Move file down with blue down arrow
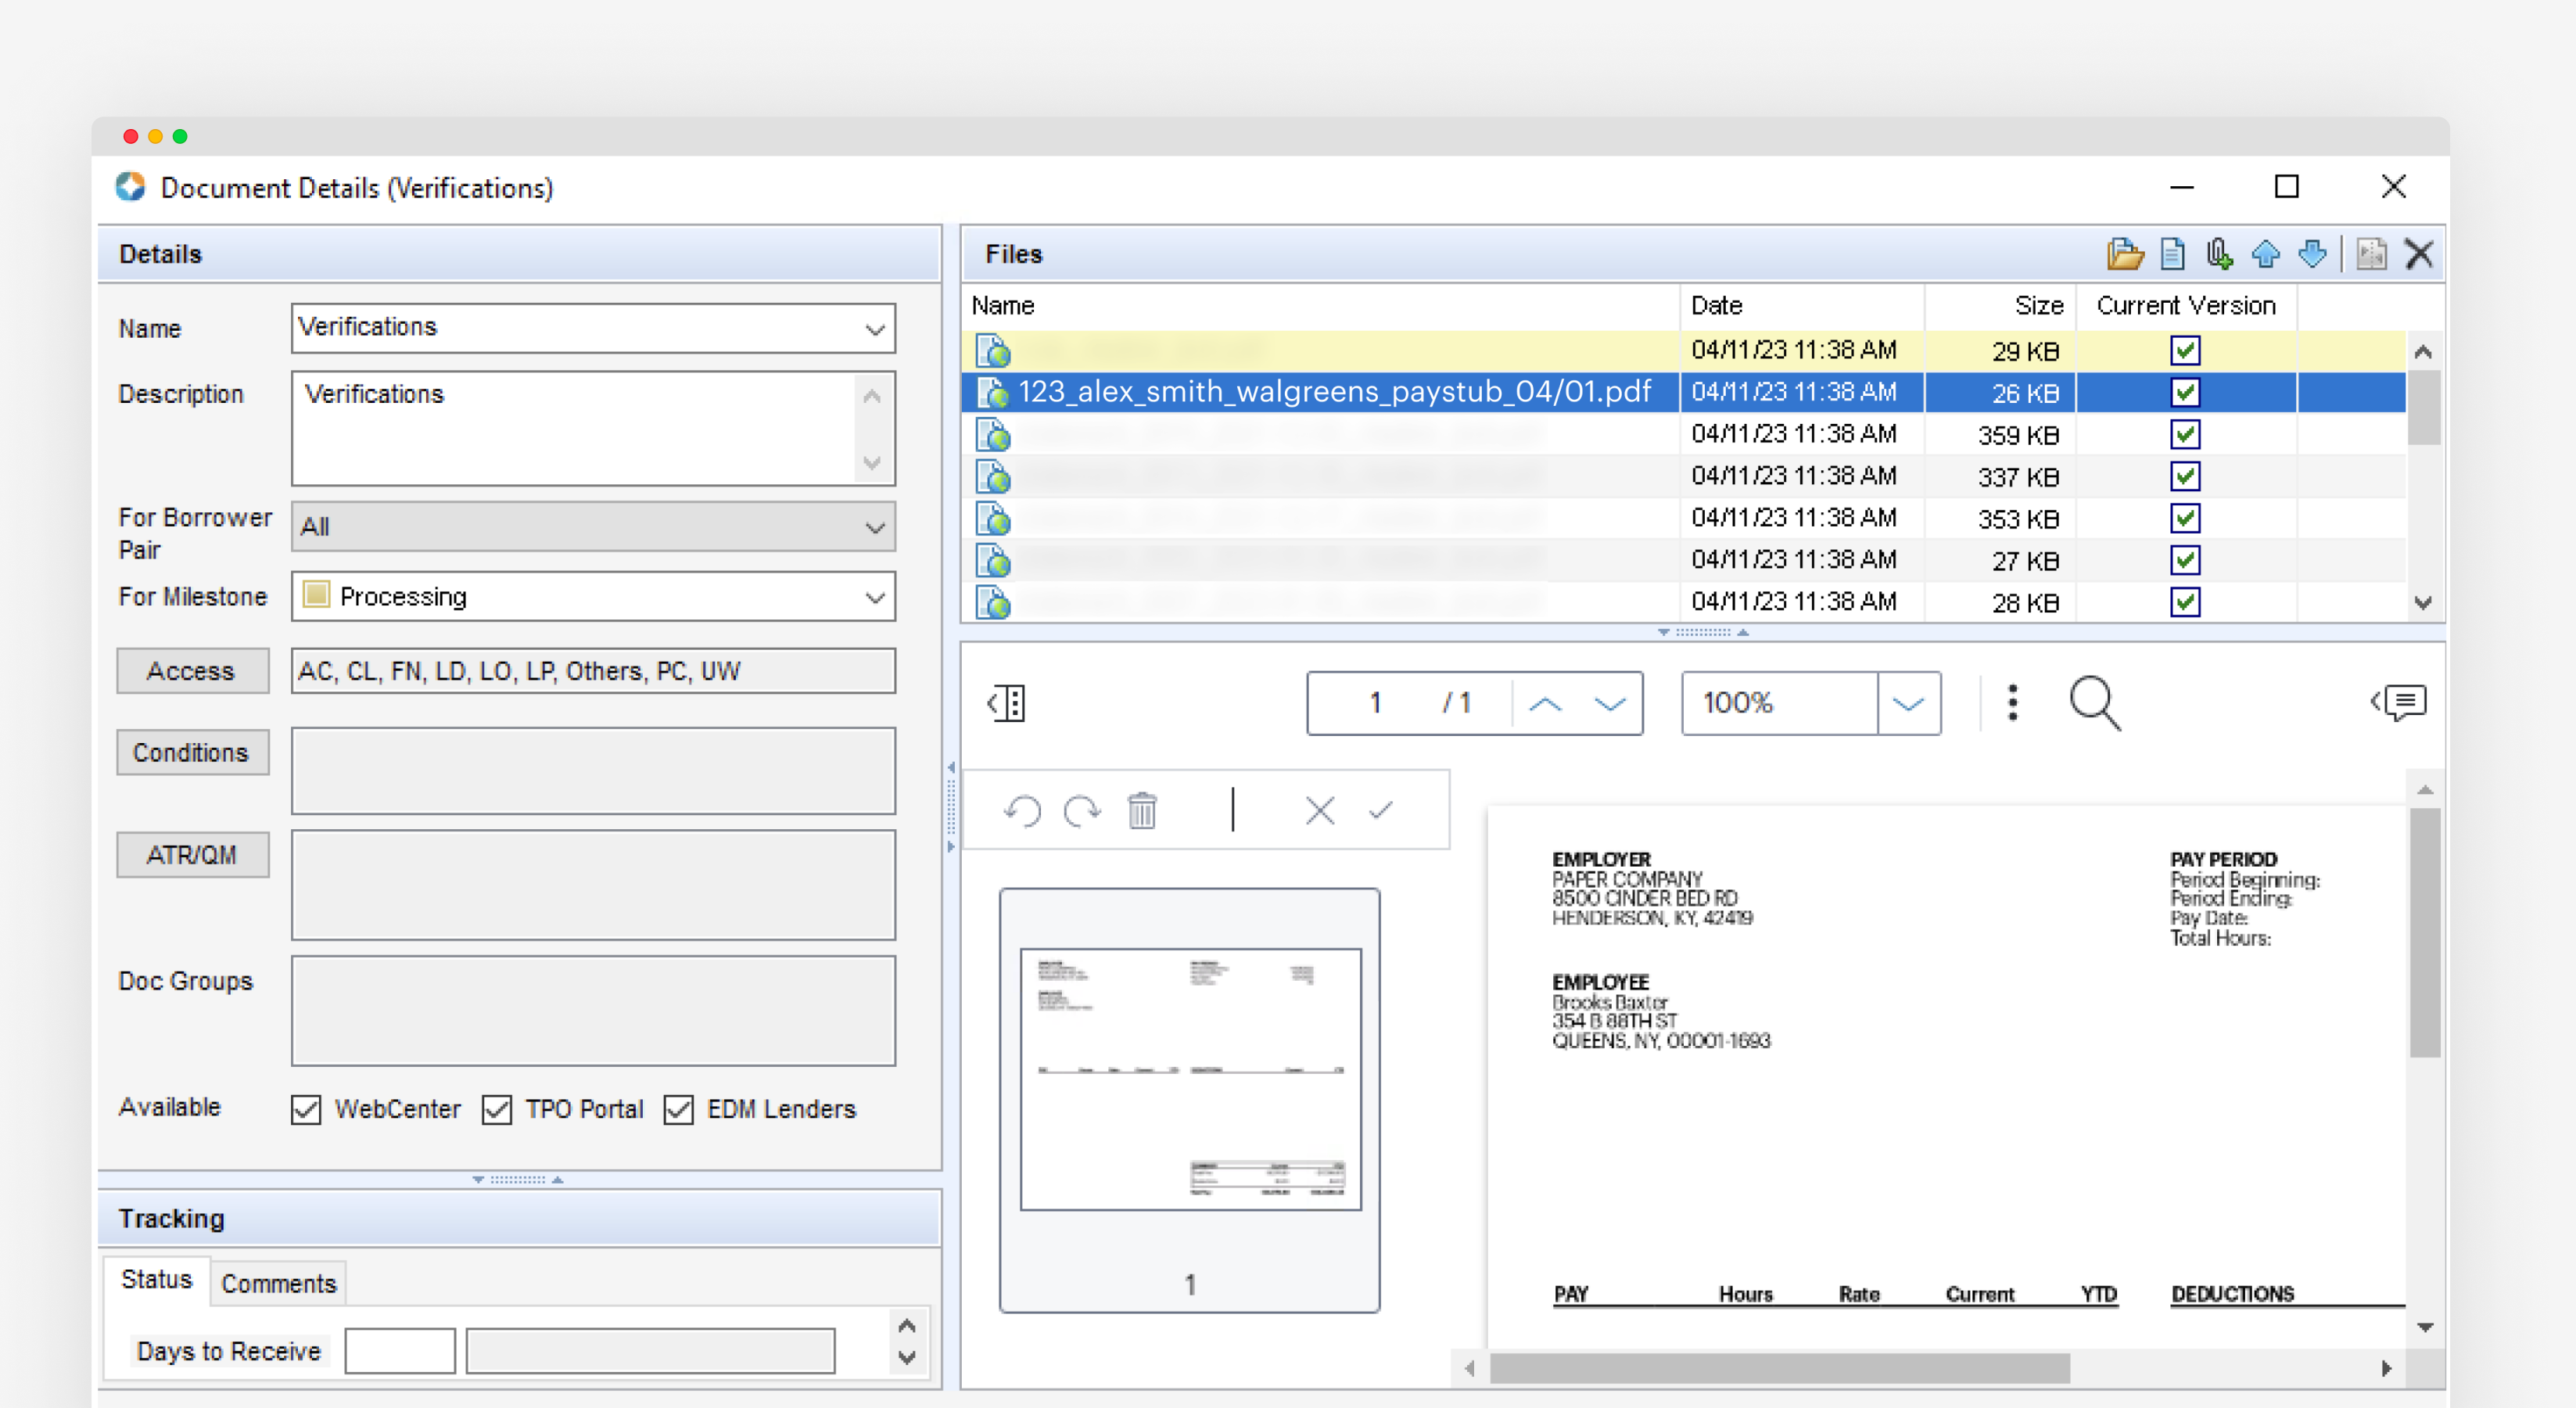 pyautogui.click(x=2312, y=254)
